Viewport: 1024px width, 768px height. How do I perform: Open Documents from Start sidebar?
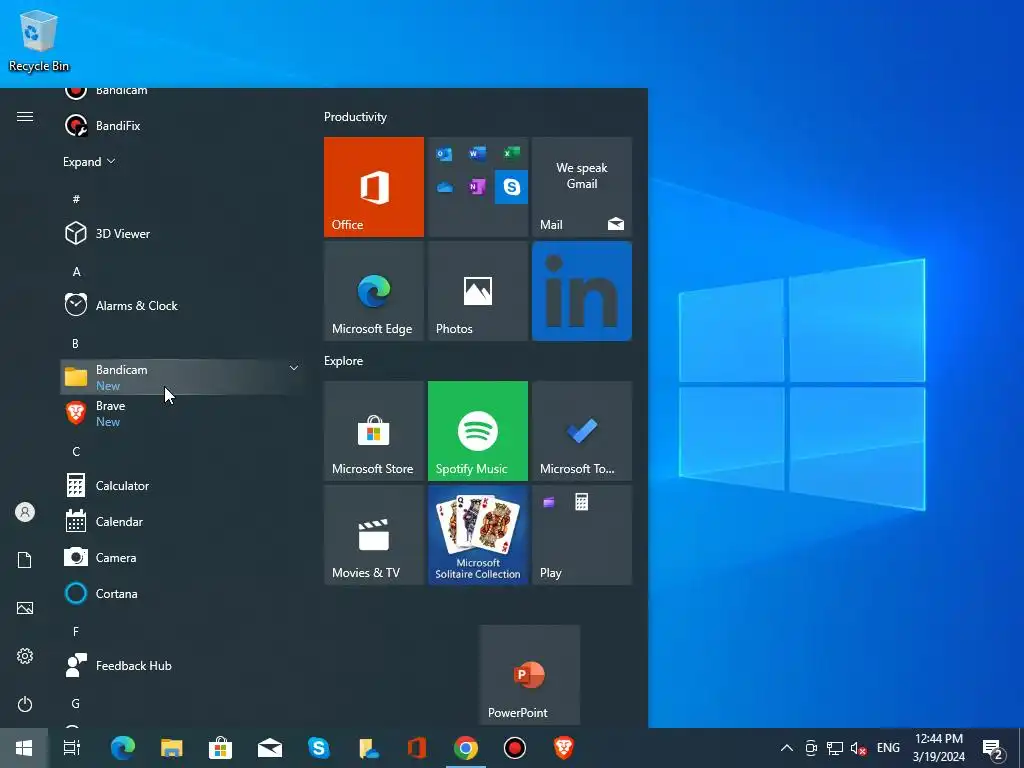[x=25, y=560]
